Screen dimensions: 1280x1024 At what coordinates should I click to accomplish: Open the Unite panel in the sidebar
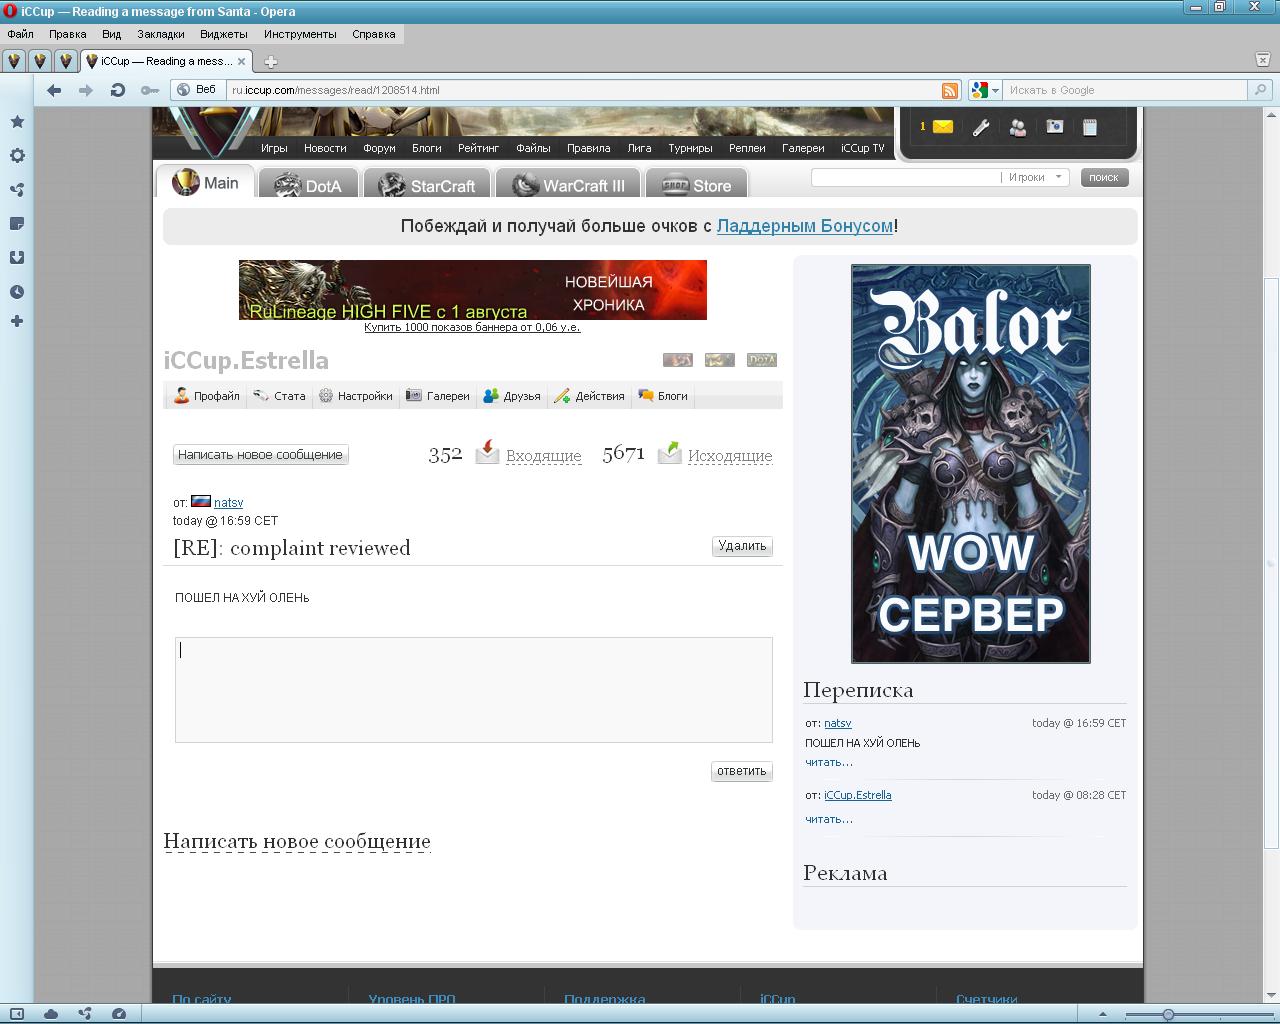point(17,190)
